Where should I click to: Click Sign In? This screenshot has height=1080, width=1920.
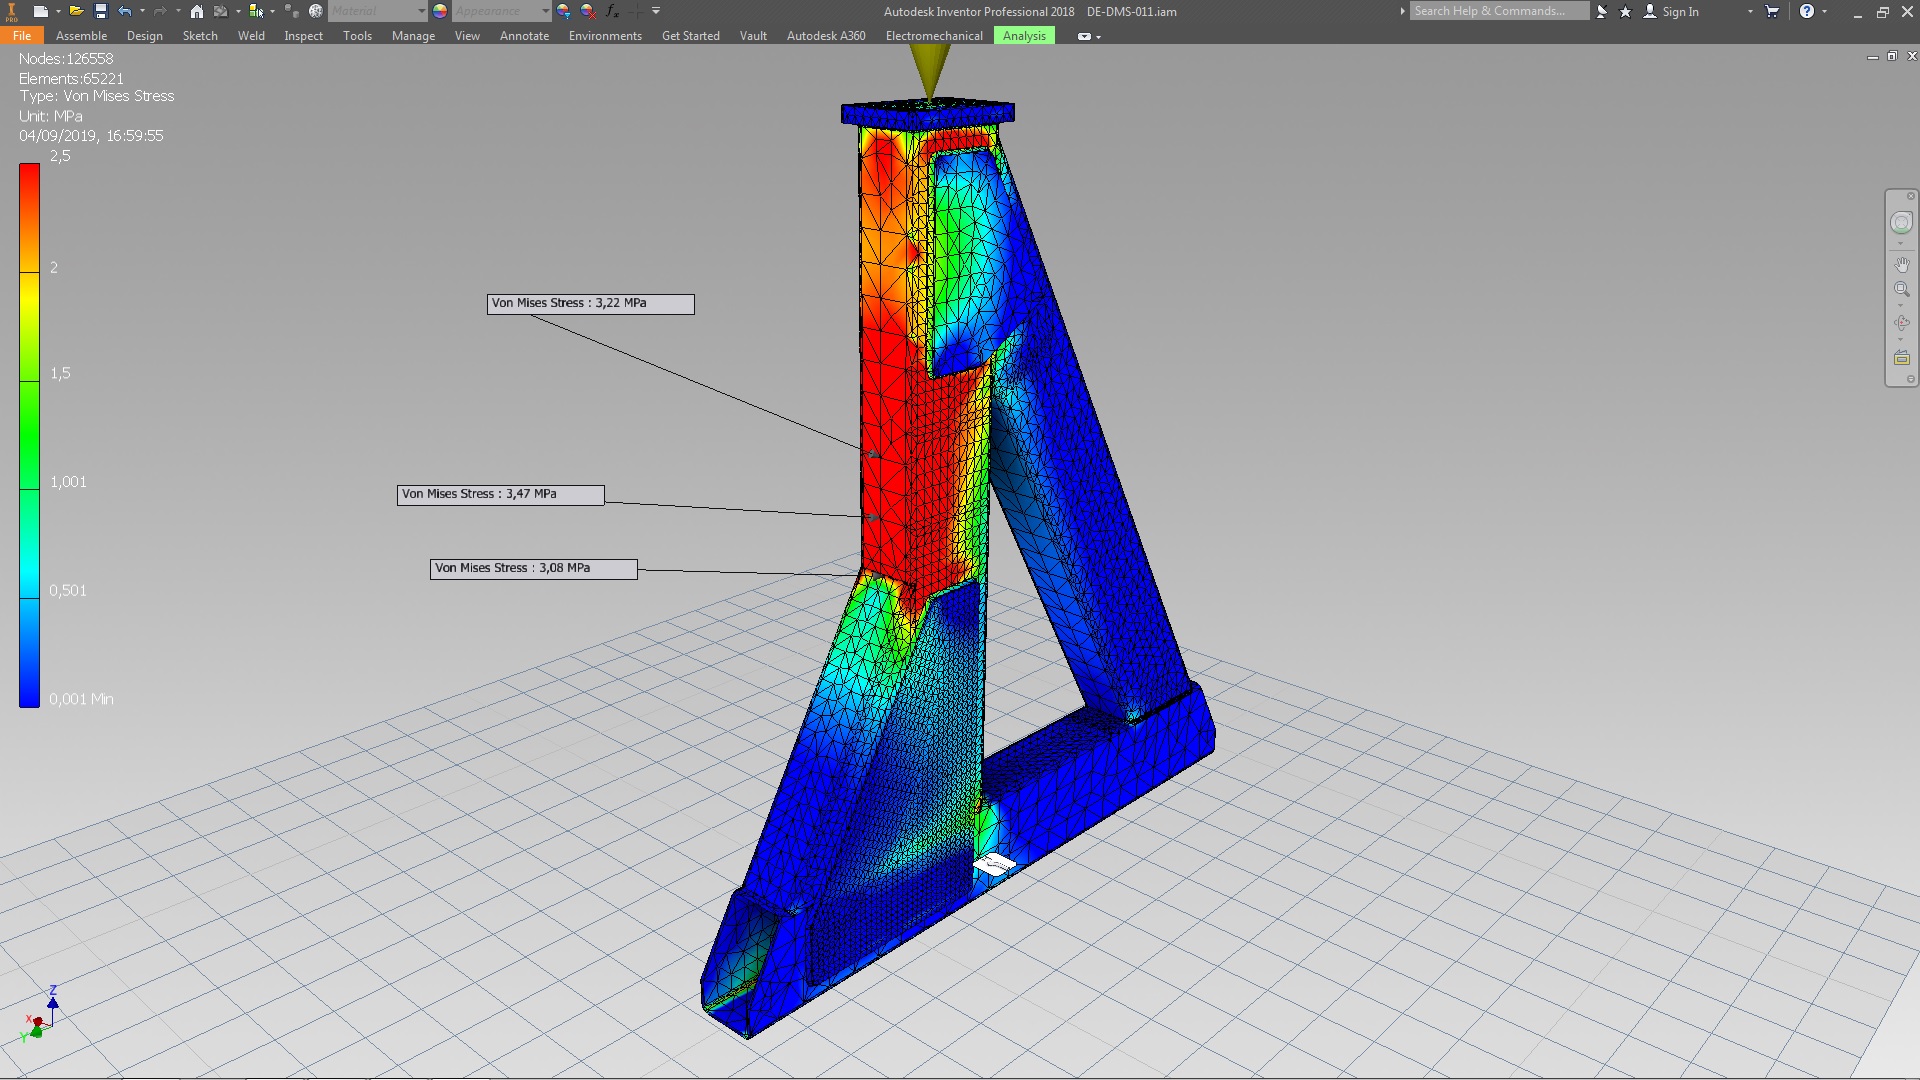tap(1680, 11)
